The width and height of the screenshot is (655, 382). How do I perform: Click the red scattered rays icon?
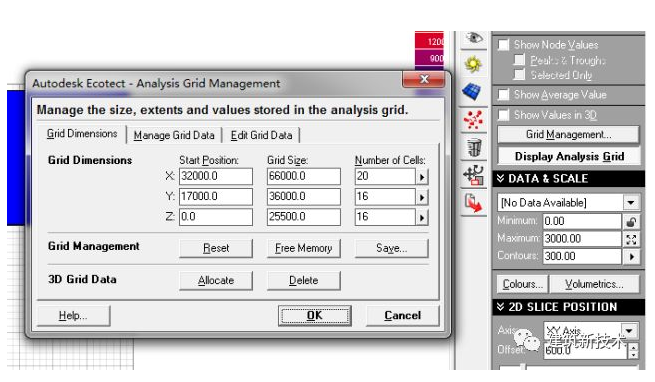pos(474,120)
